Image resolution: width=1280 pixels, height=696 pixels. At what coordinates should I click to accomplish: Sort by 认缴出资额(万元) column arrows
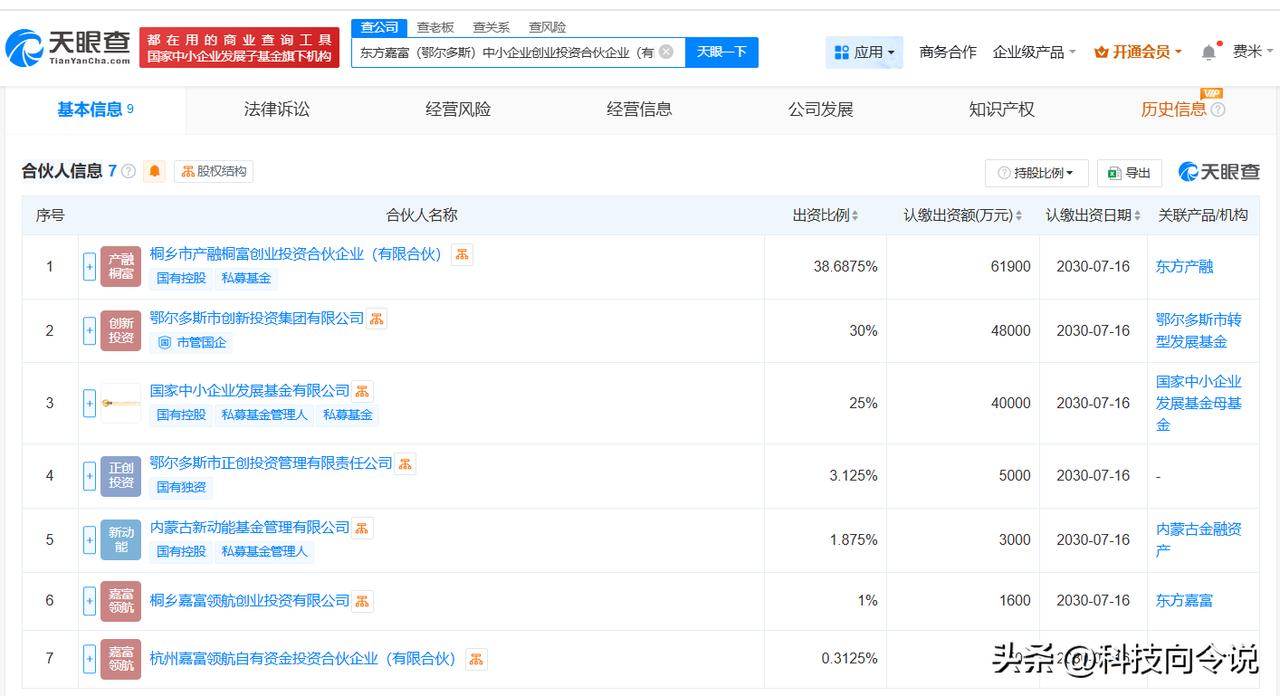click(x=1018, y=216)
